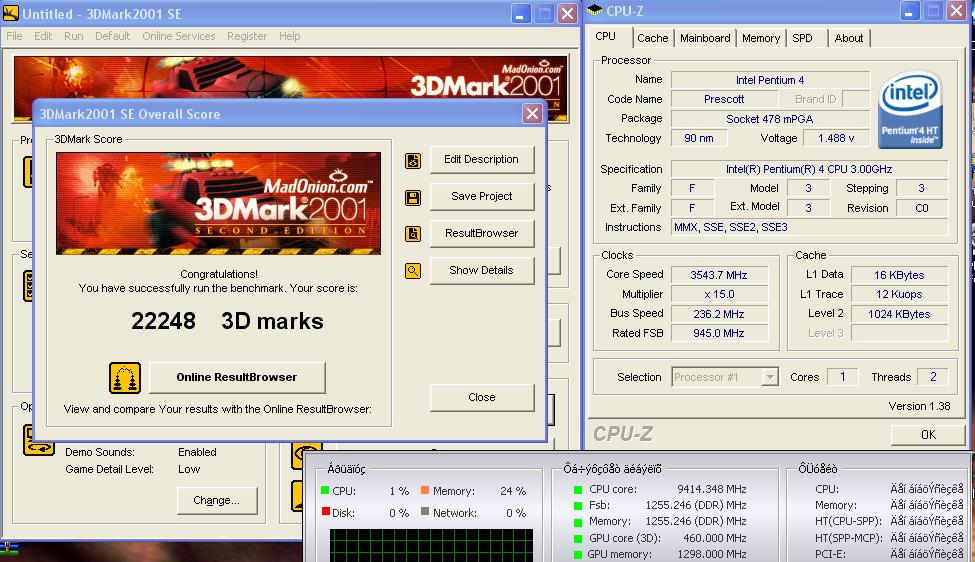Image resolution: width=975 pixels, height=562 pixels.
Task: Click the Intel Pentium 4 HT logo
Action: [910, 109]
